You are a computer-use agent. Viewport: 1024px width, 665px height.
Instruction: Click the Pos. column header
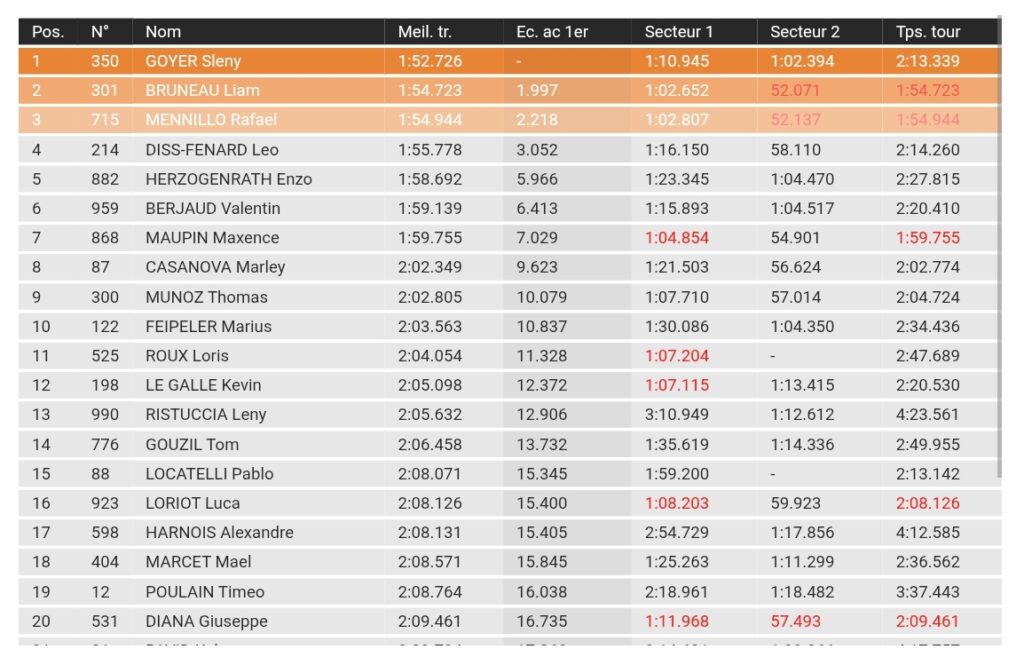pyautogui.click(x=48, y=32)
